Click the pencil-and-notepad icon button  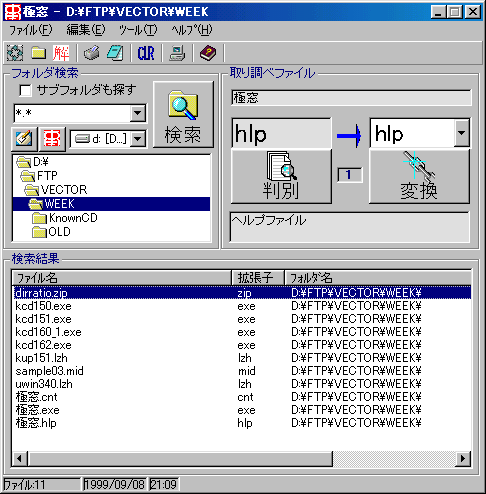(x=24, y=138)
